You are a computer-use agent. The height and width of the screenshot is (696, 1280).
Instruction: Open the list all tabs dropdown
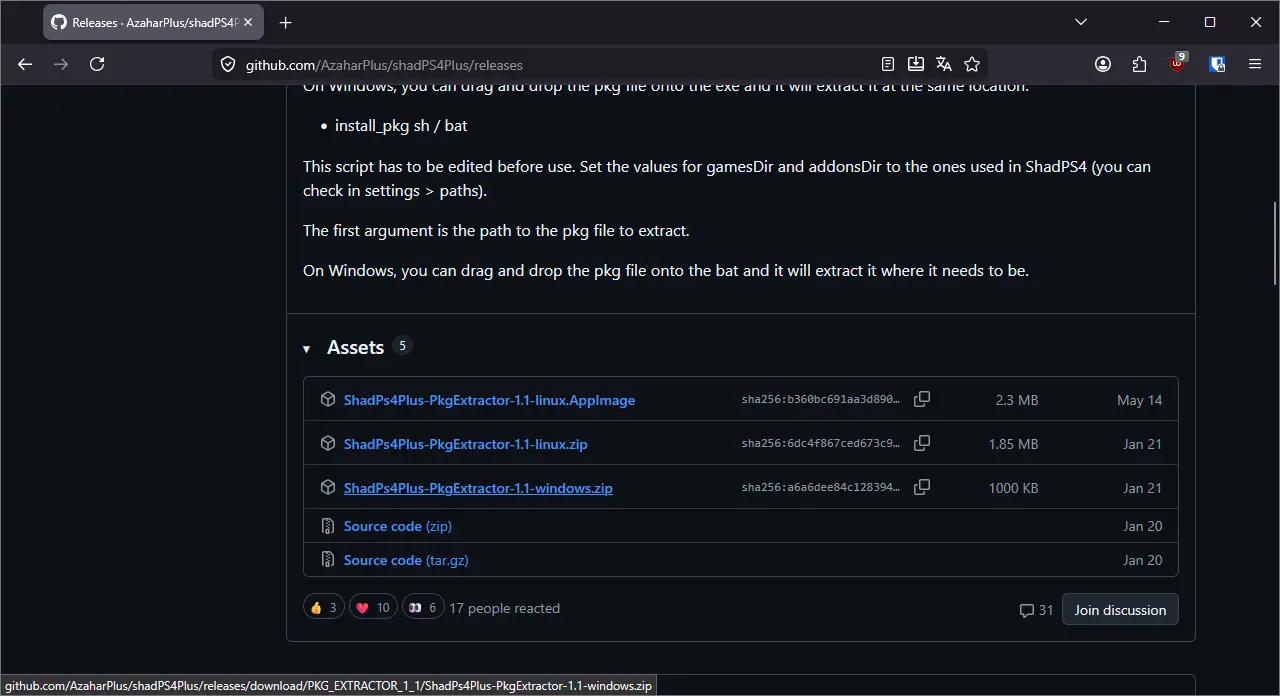pyautogui.click(x=1081, y=22)
